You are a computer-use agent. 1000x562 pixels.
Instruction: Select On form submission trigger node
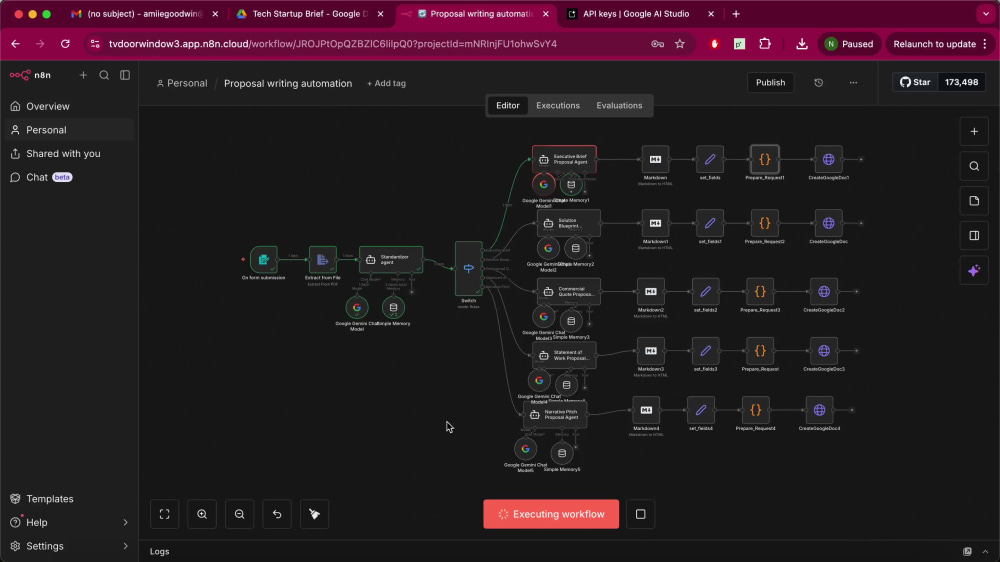[263, 260]
